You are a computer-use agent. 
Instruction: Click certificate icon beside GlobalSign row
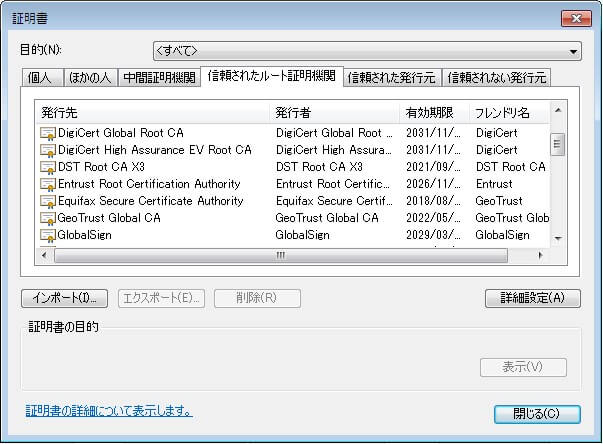point(48,235)
